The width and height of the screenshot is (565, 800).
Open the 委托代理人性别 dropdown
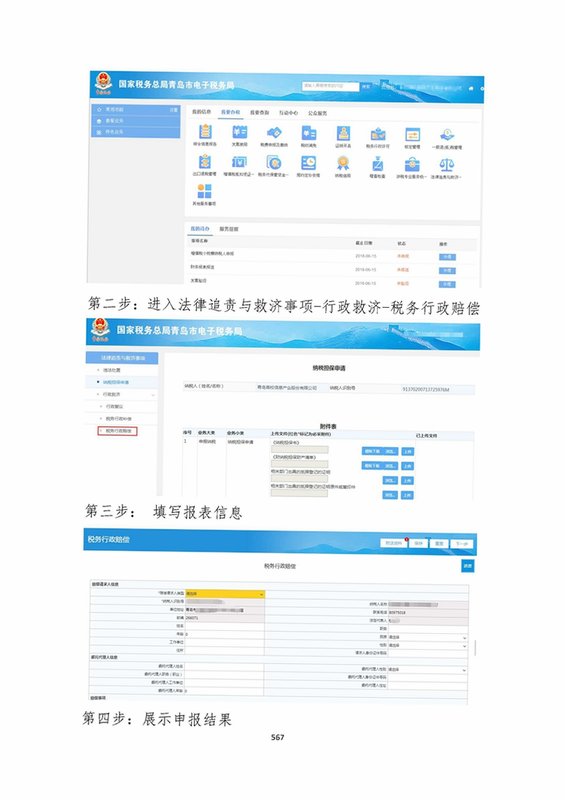[x=428, y=669]
